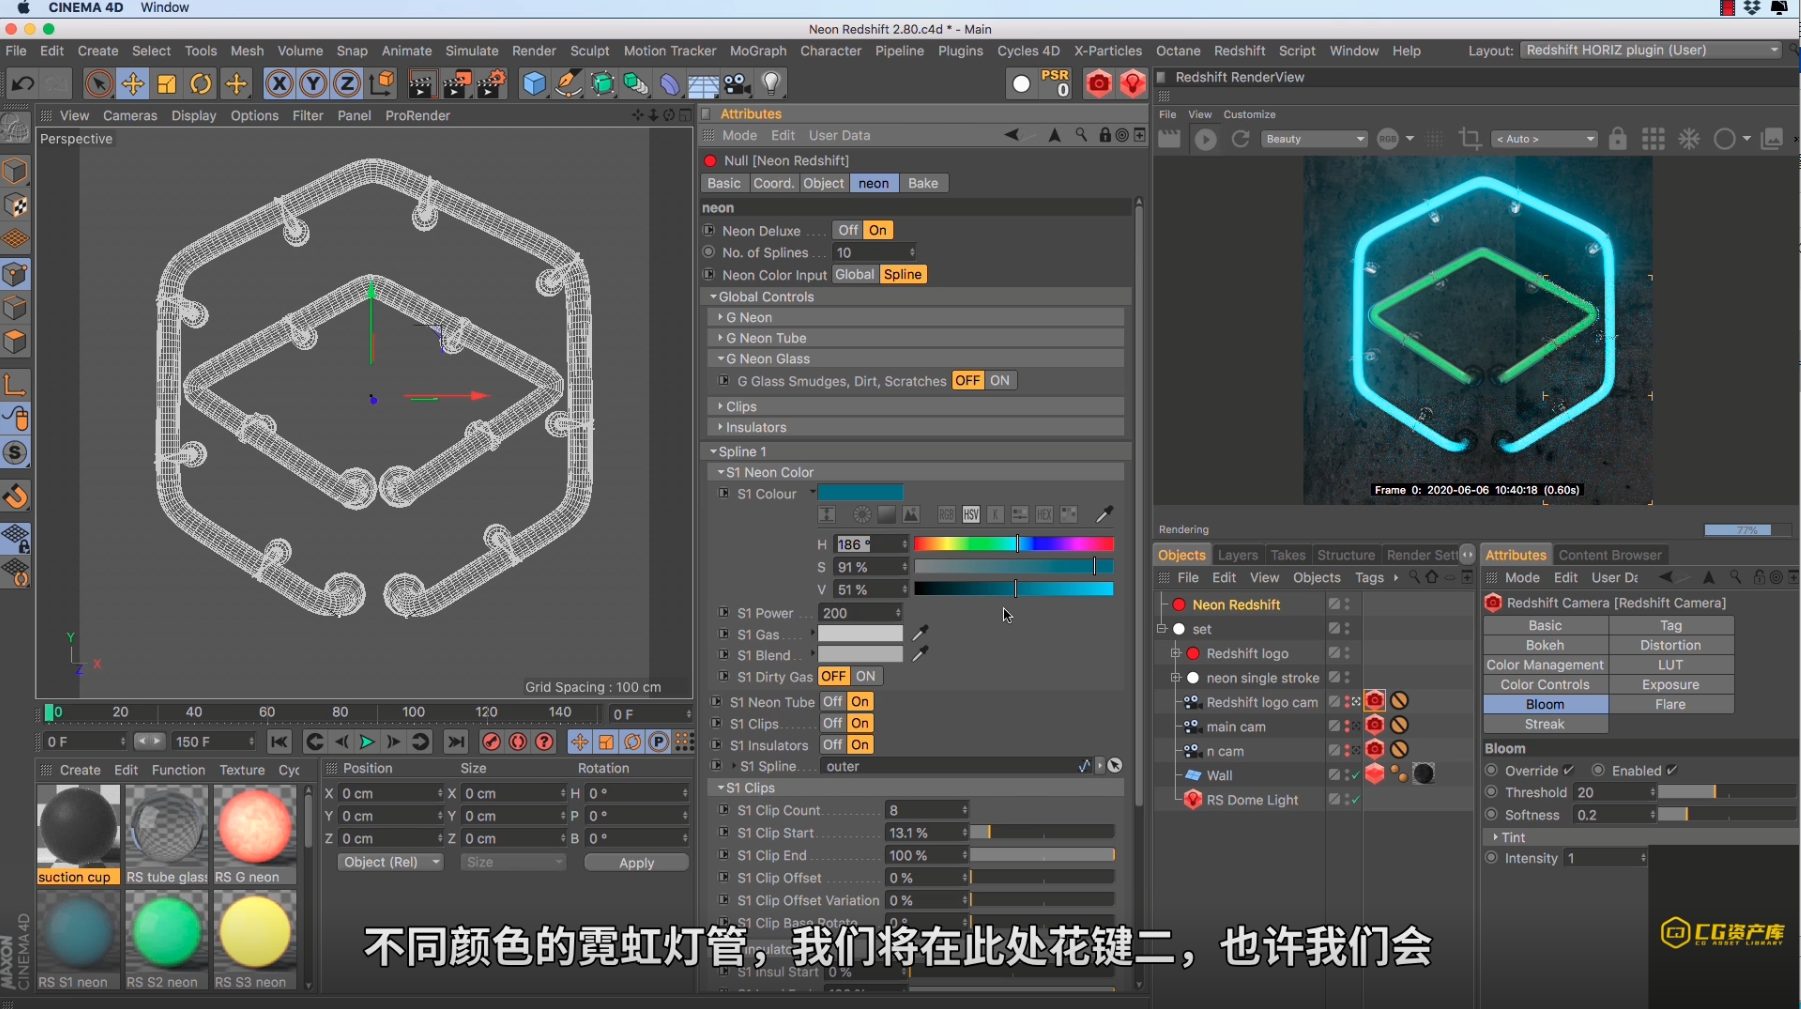Turn S1 Insulators Off
This screenshot has width=1801, height=1009.
click(x=832, y=745)
